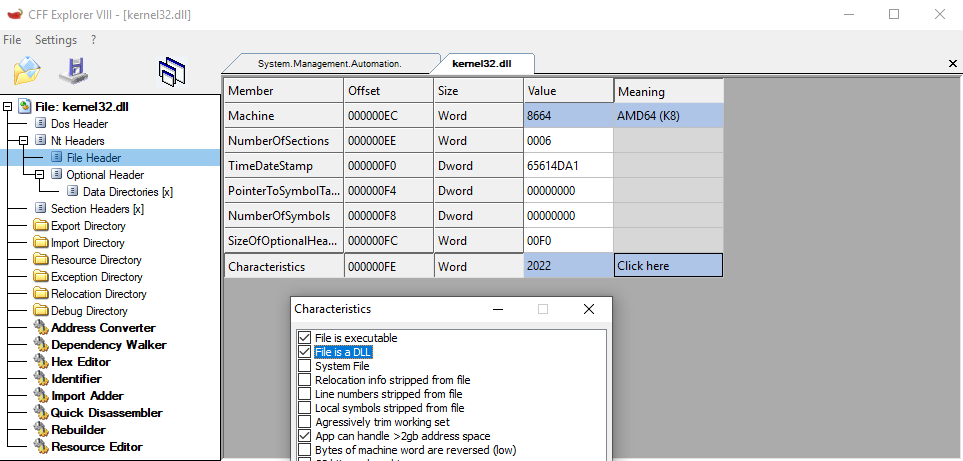The height and width of the screenshot is (461, 963).
Task: Check Line numbers stripped from file
Action: [x=304, y=393]
